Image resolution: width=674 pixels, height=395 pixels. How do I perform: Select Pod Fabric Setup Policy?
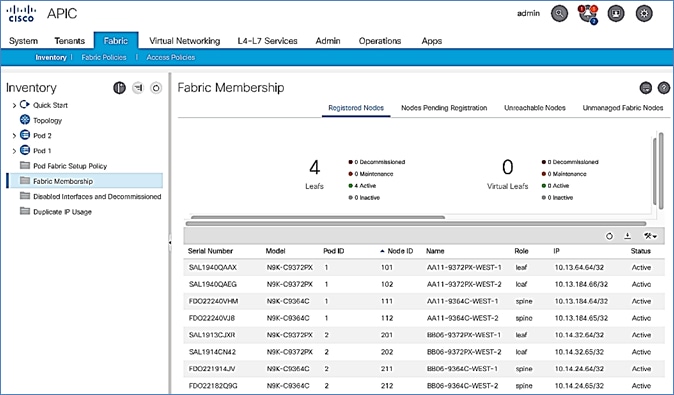coord(70,166)
